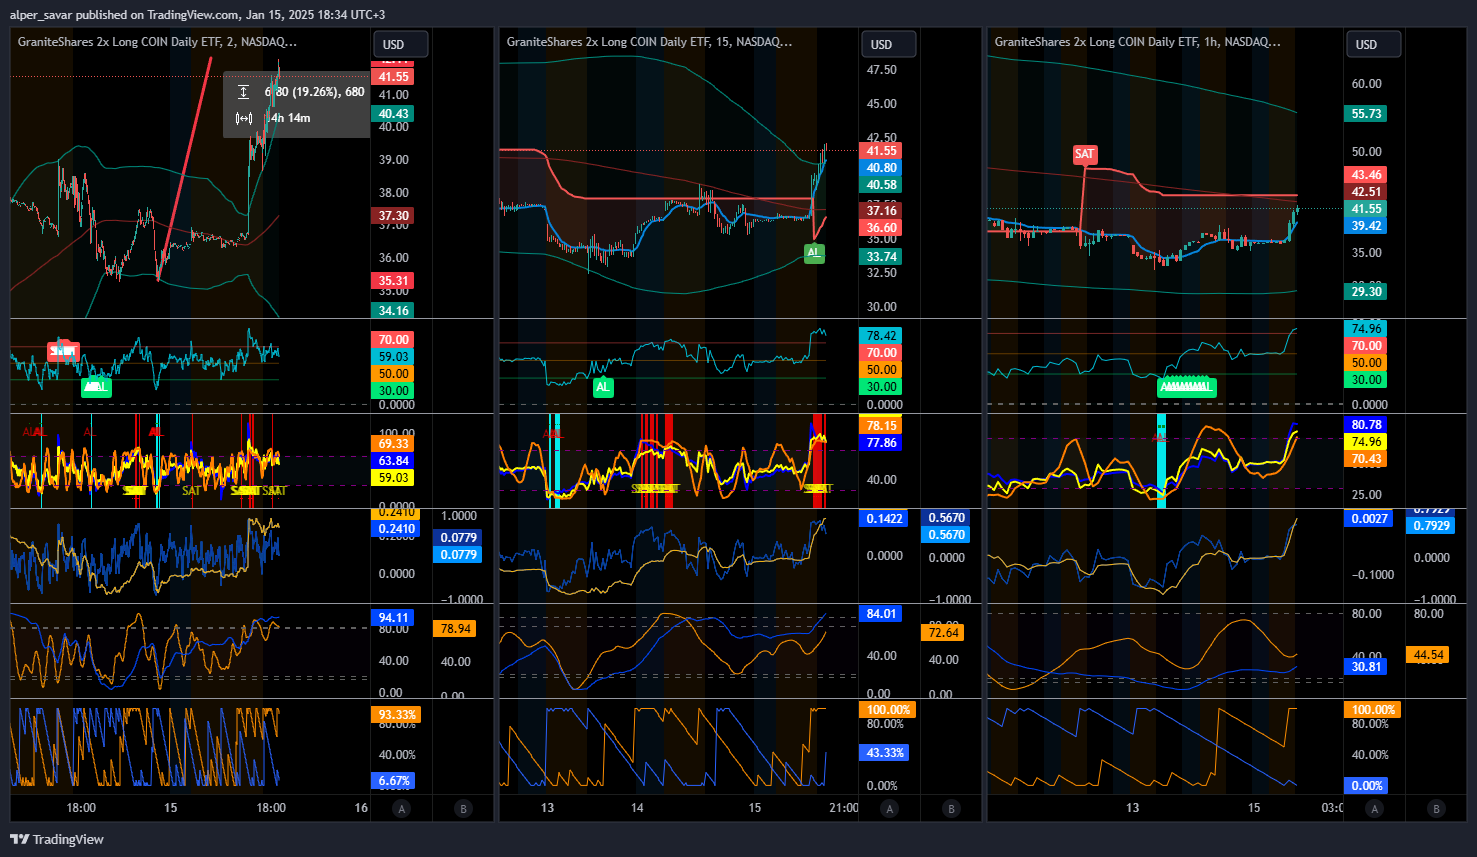Click the red 43.46 price label on the 1h chart
1477x857 pixels.
point(1366,175)
